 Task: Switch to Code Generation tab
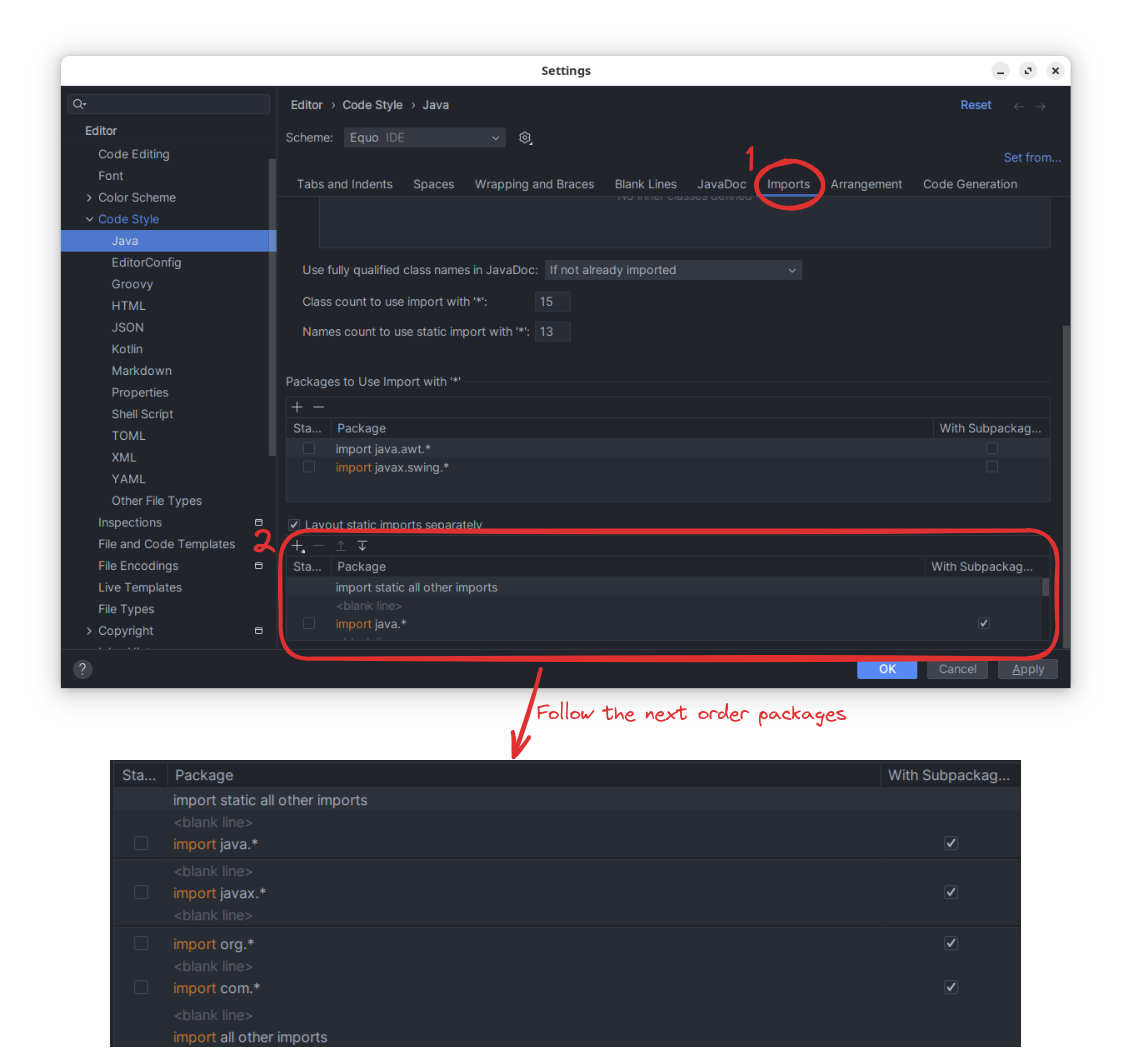coord(970,184)
